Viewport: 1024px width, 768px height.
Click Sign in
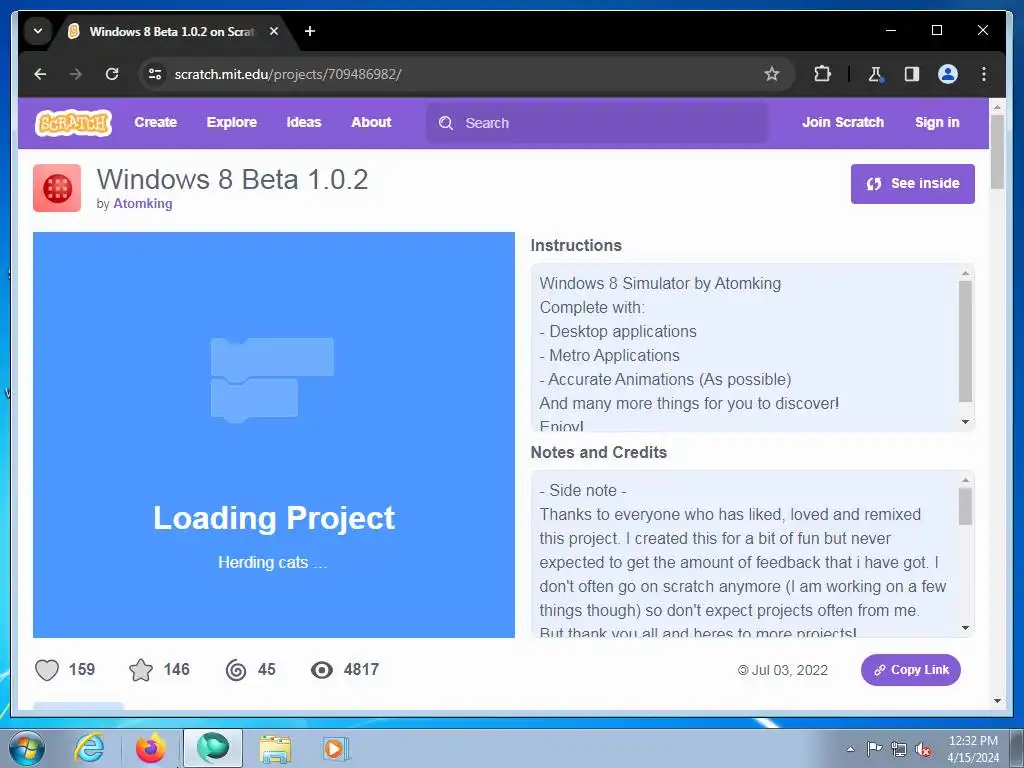[937, 123]
